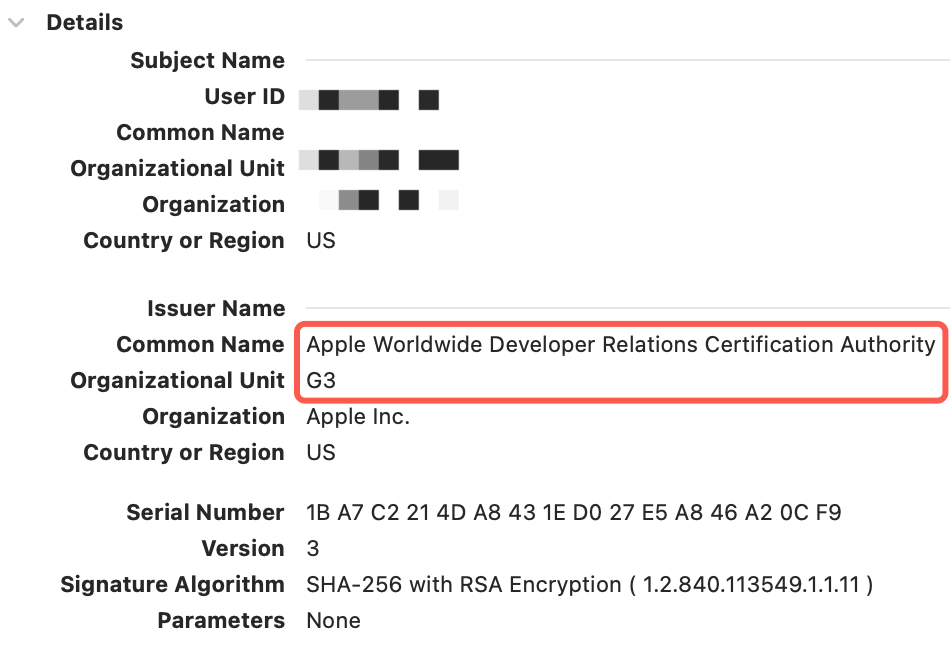The height and width of the screenshot is (656, 950).
Task: Click the Issuer Name section header
Action: [x=216, y=309]
